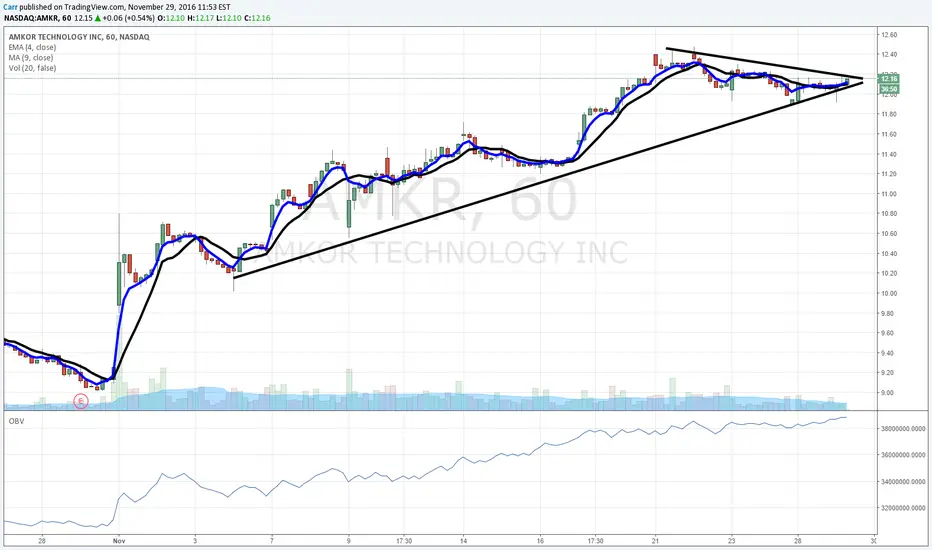The width and height of the screenshot is (932, 550).
Task: Click the 10.80 price axis label
Action: [x=889, y=213]
